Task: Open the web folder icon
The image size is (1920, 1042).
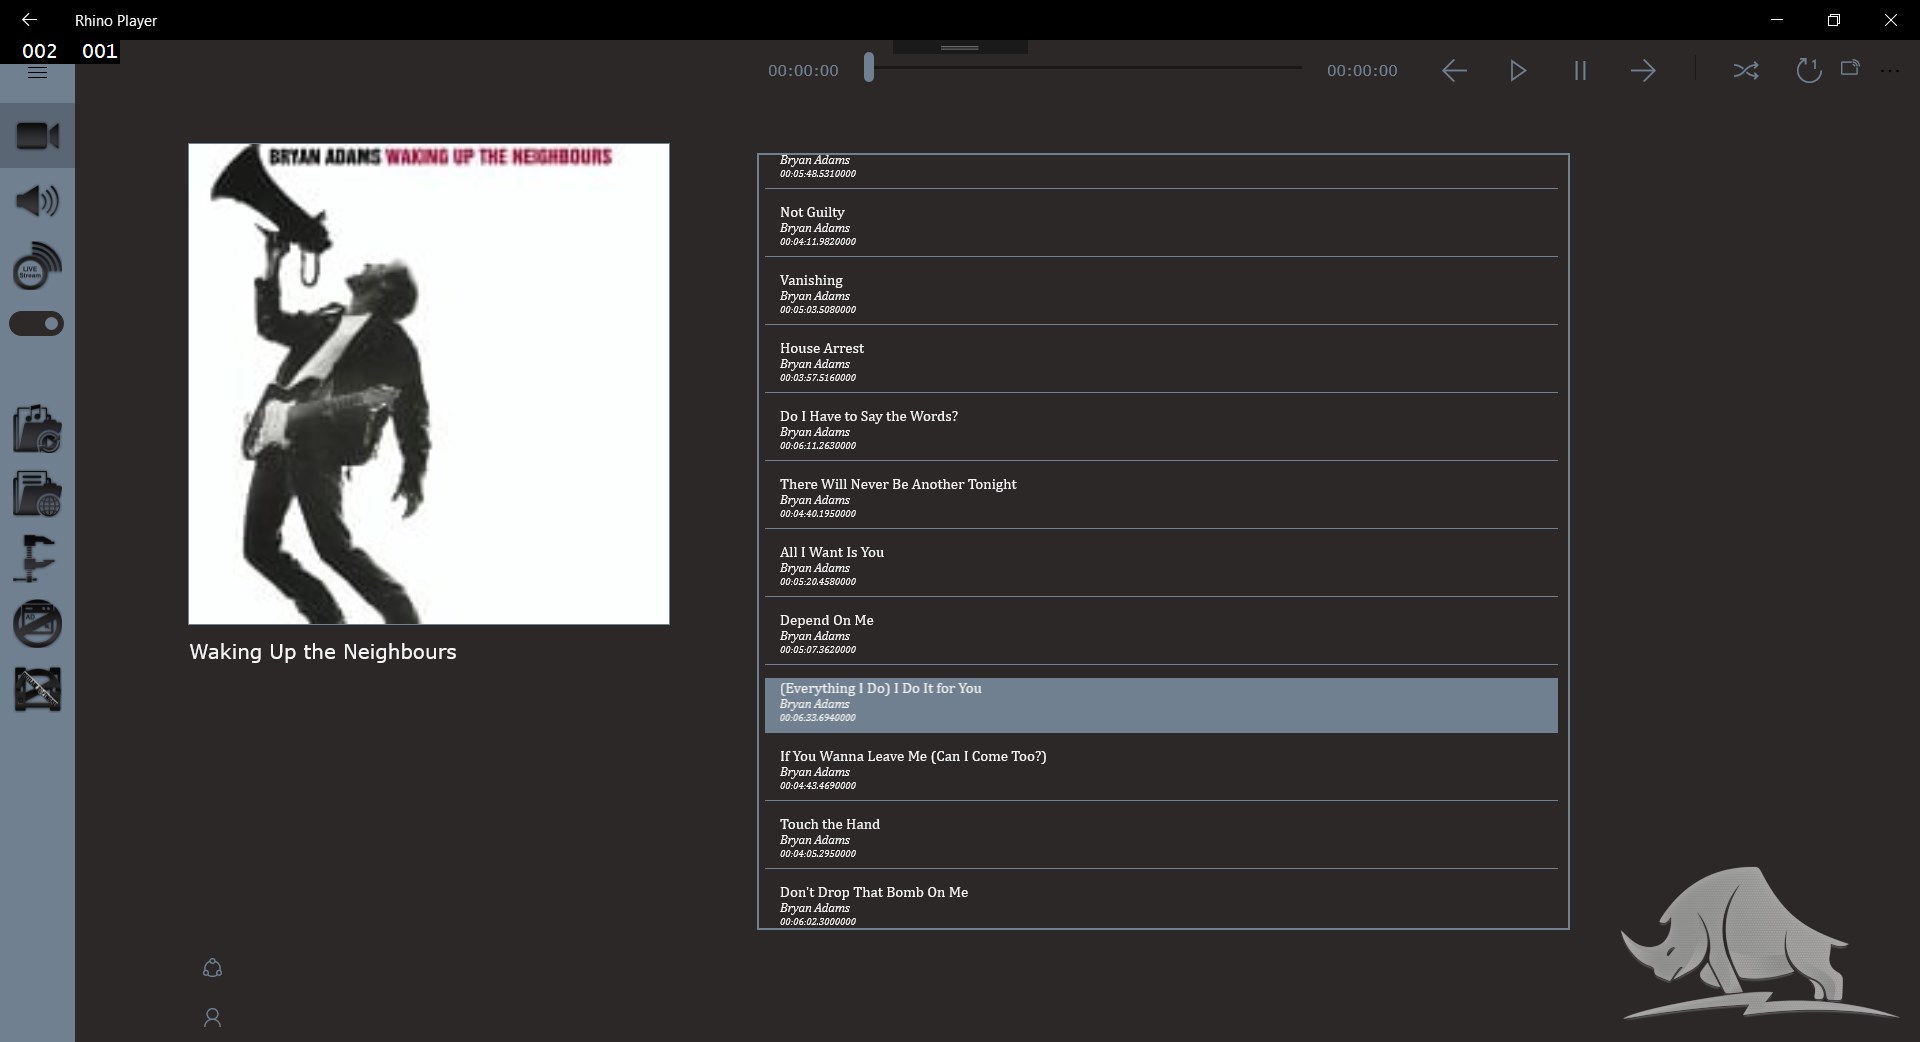Action: pyautogui.click(x=38, y=494)
